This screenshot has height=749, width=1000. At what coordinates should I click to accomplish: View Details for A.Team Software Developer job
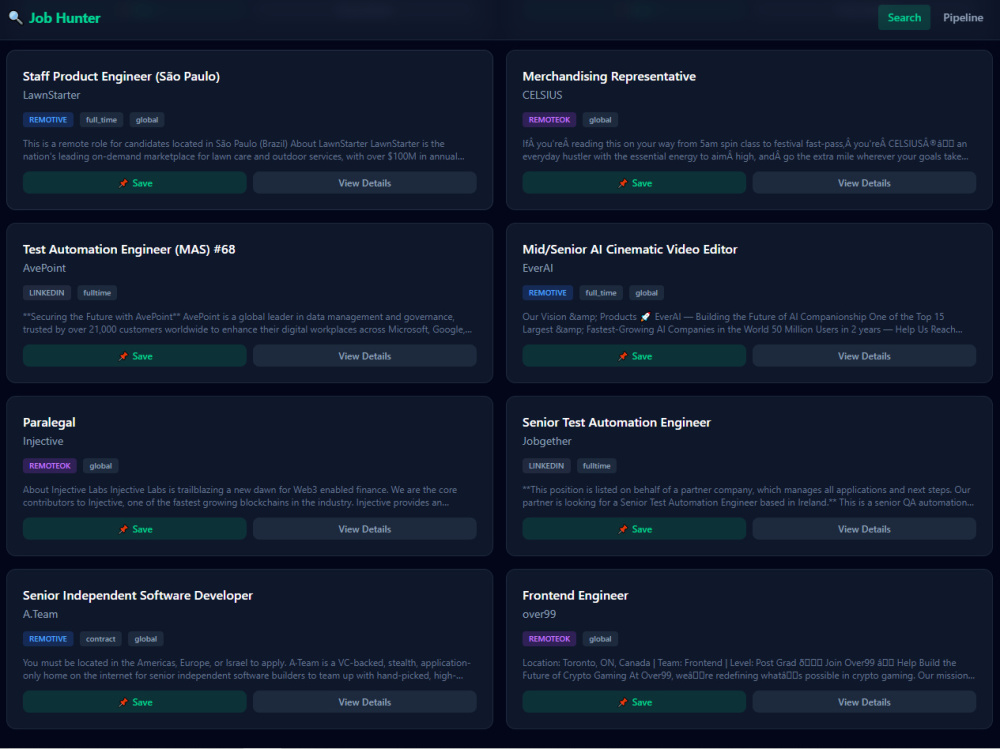365,702
